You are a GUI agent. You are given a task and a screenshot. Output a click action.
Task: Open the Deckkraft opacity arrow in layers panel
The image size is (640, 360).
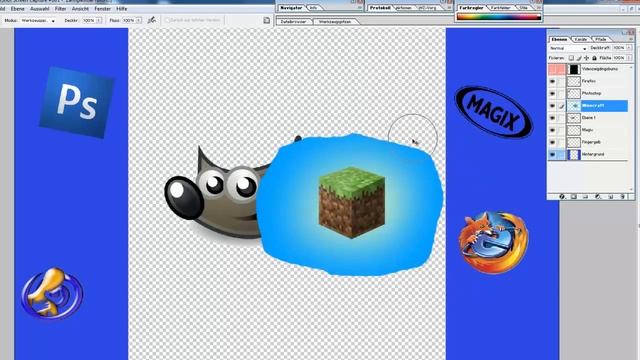coord(629,48)
